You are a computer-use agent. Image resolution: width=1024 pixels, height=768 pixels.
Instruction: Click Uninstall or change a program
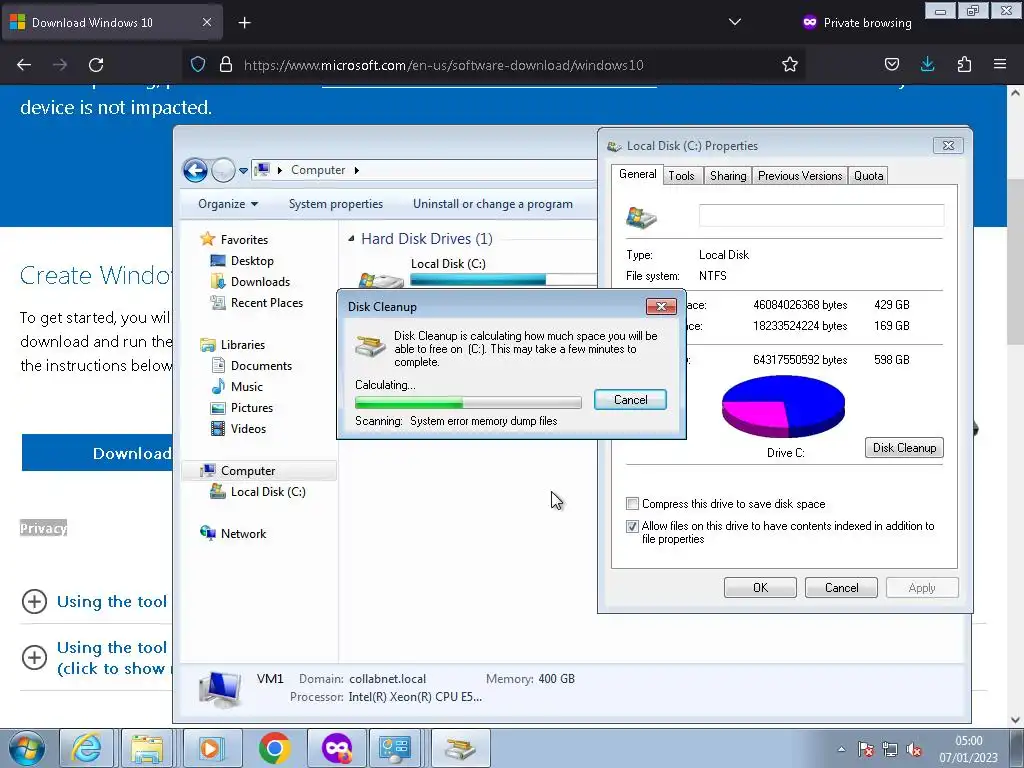(x=492, y=204)
